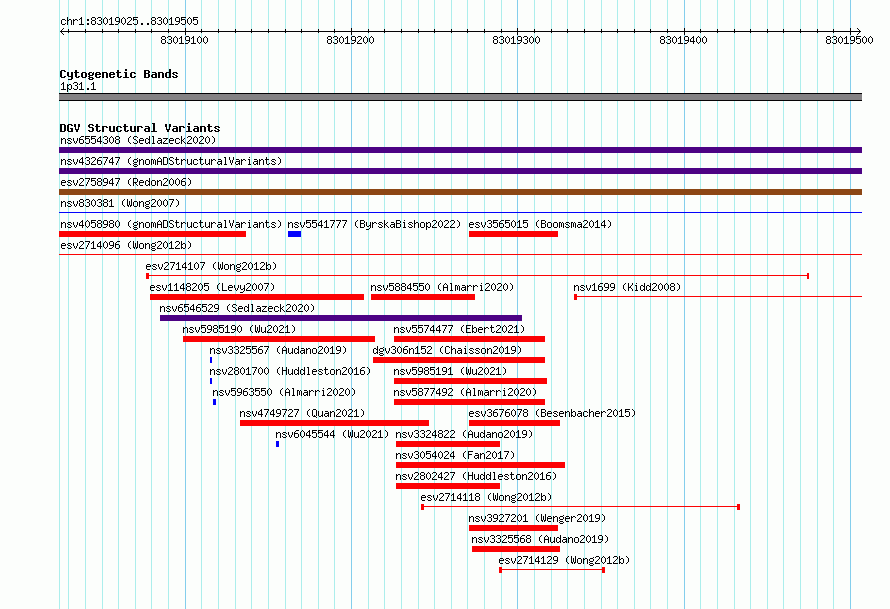
Task: Click nsv2801700 (Huddleston2016) label
Action: pyautogui.click(x=290, y=371)
